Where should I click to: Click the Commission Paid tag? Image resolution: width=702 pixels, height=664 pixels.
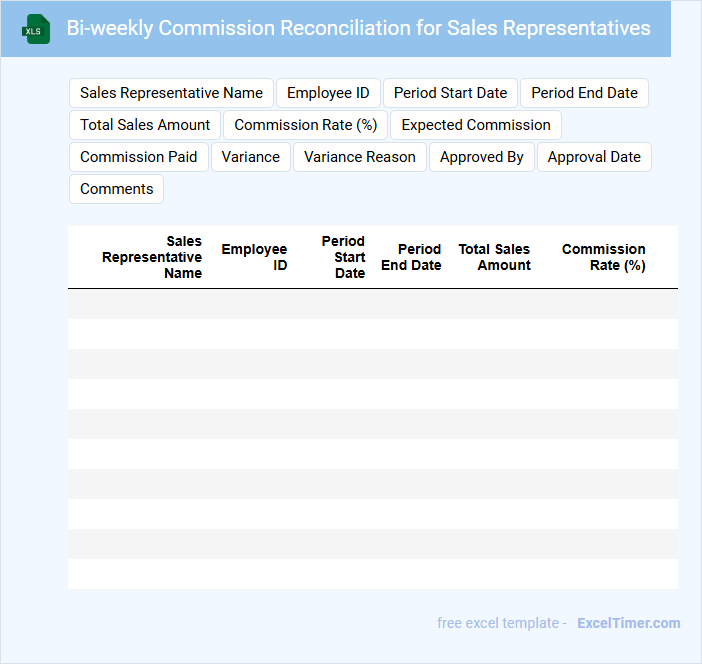tap(139, 157)
